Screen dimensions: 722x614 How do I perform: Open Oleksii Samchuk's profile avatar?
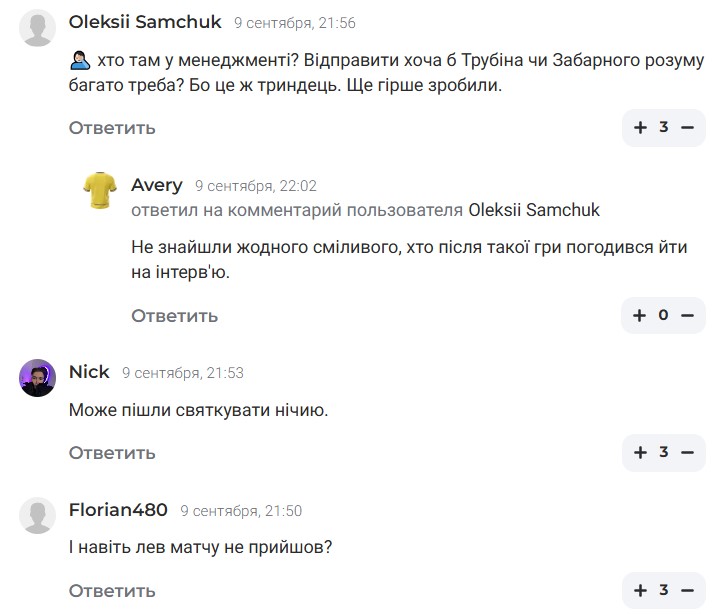click(x=38, y=28)
